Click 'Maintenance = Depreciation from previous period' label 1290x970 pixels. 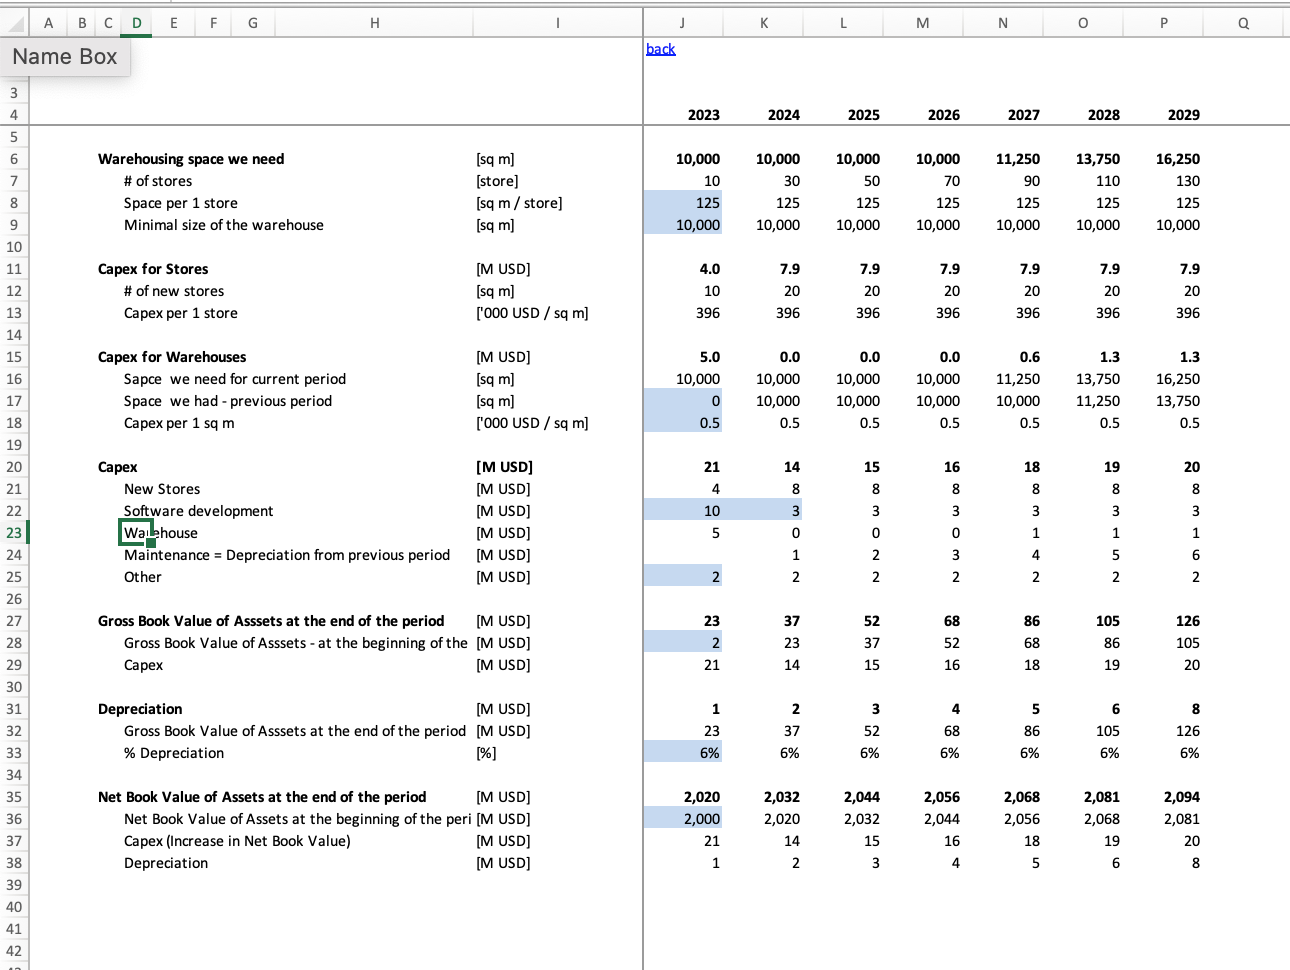pos(287,555)
